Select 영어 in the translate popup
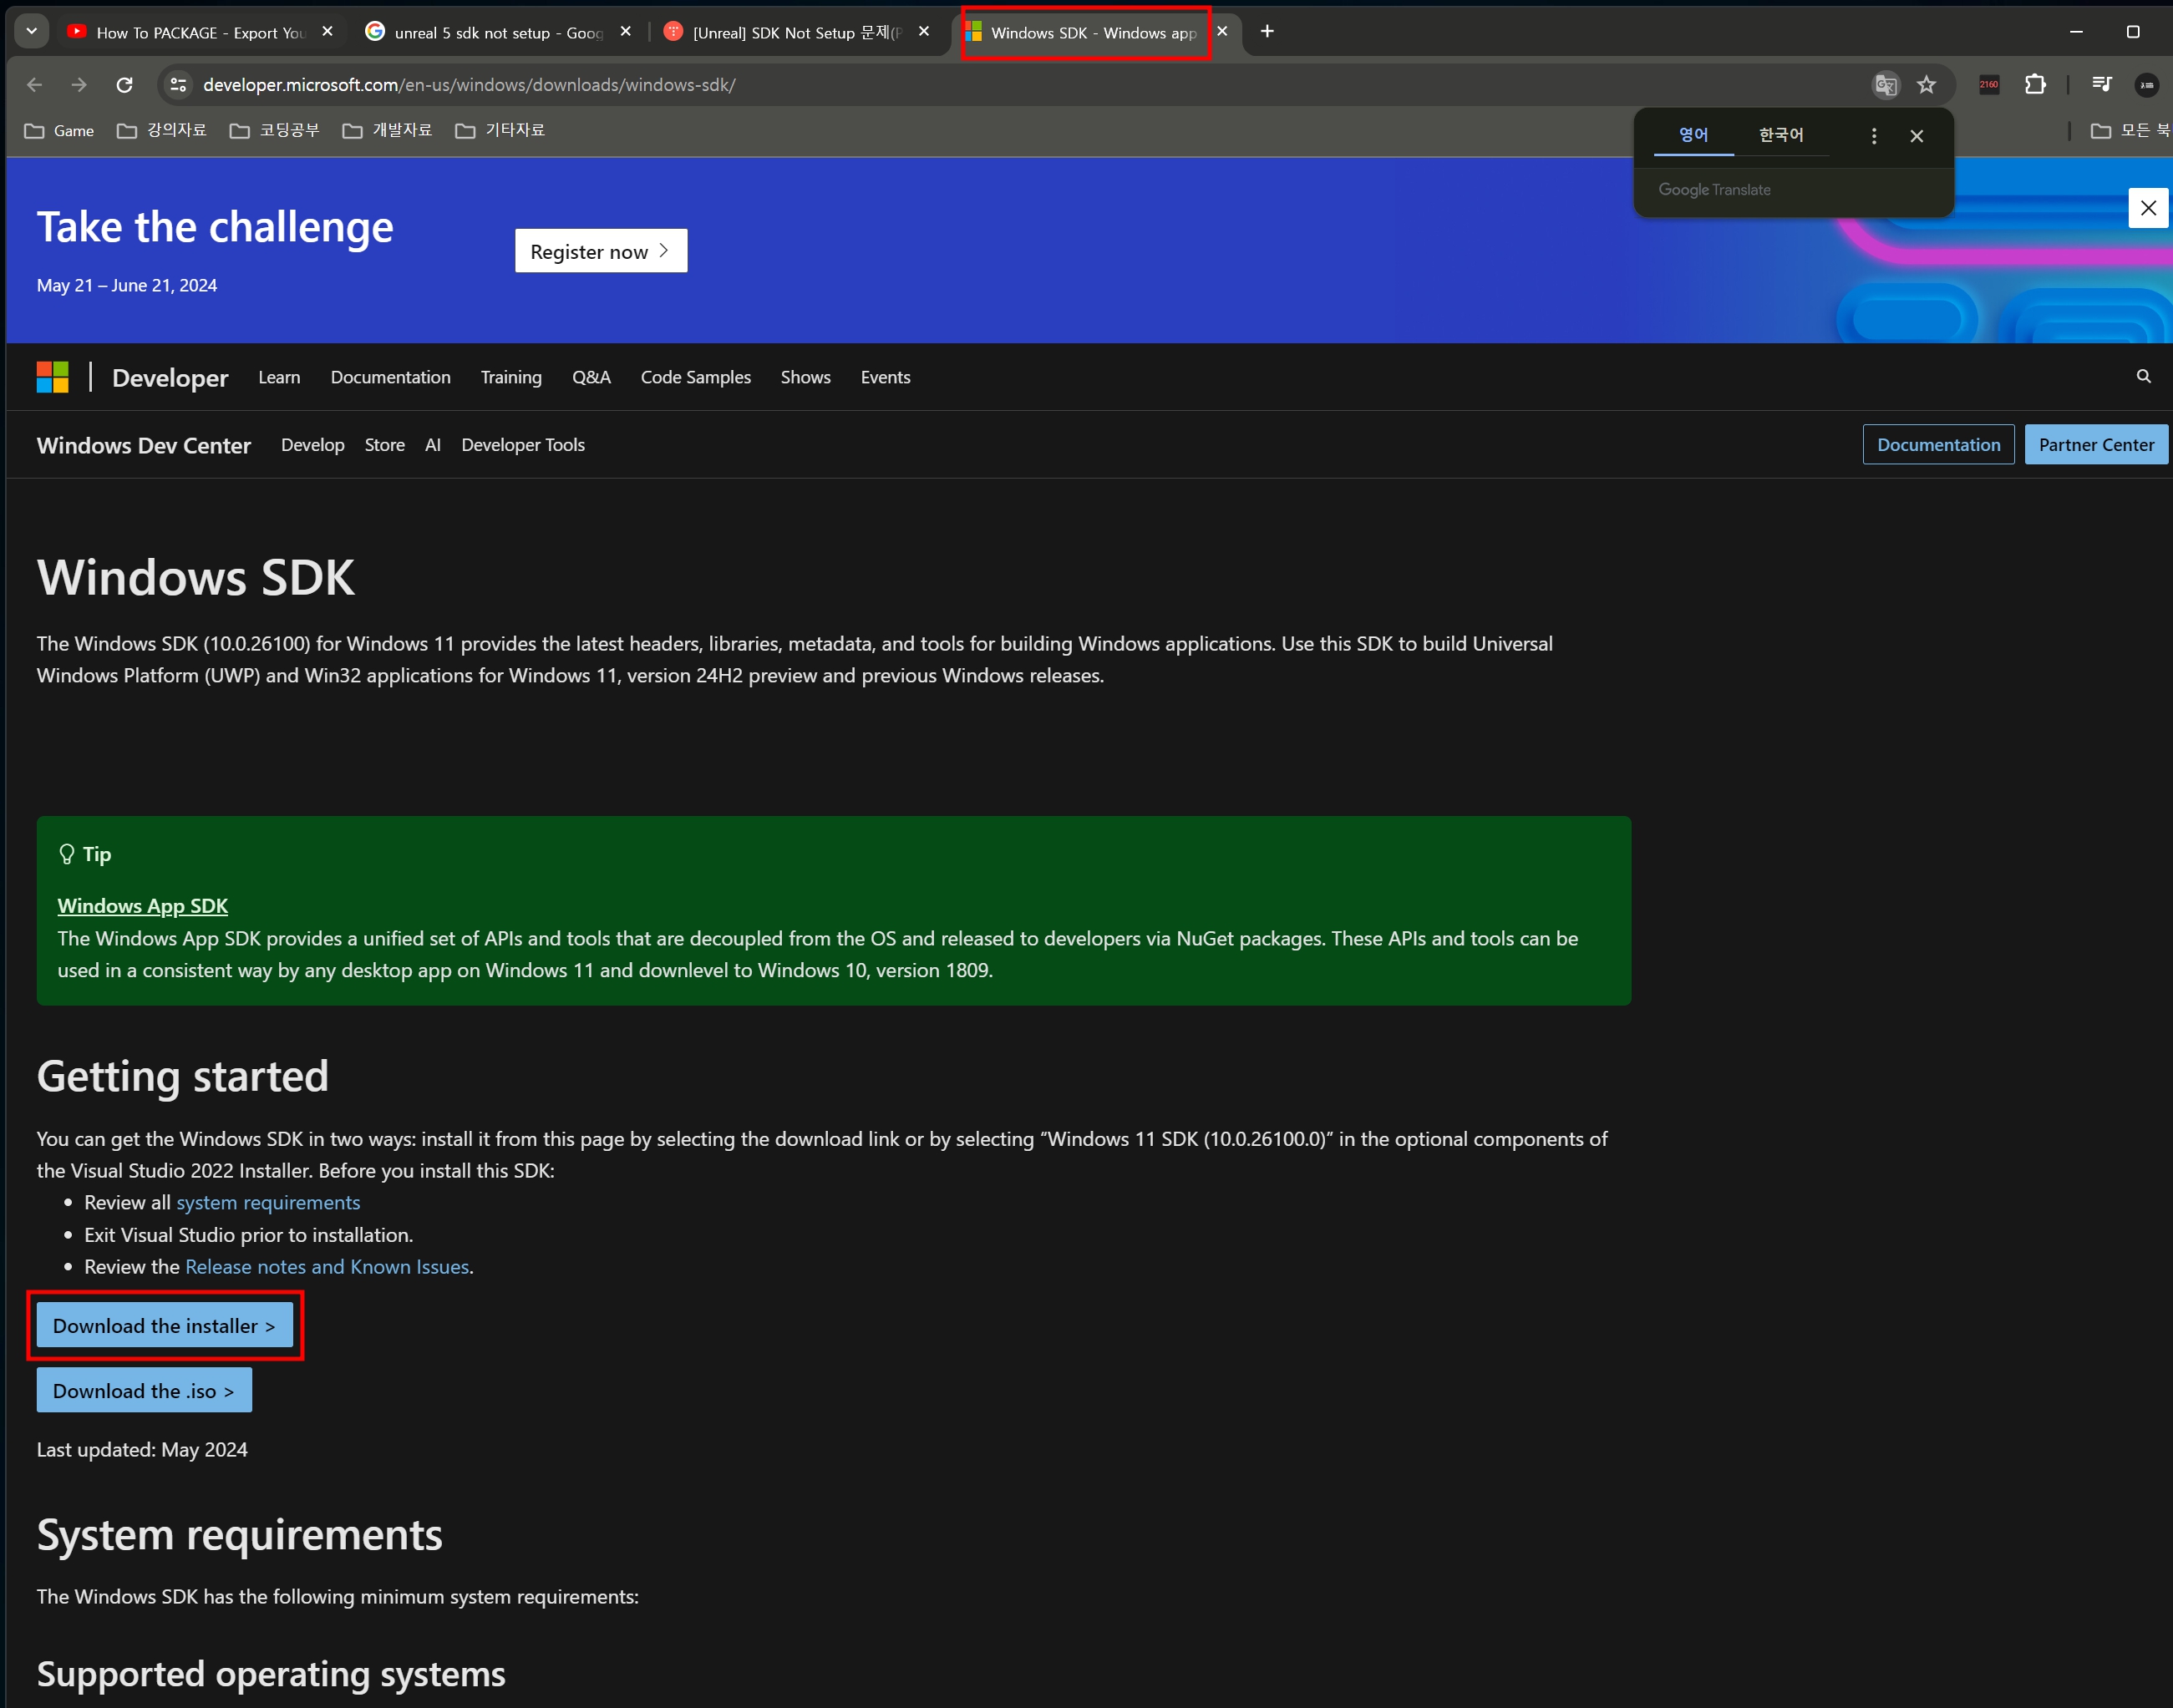The width and height of the screenshot is (2173, 1708). tap(1693, 135)
